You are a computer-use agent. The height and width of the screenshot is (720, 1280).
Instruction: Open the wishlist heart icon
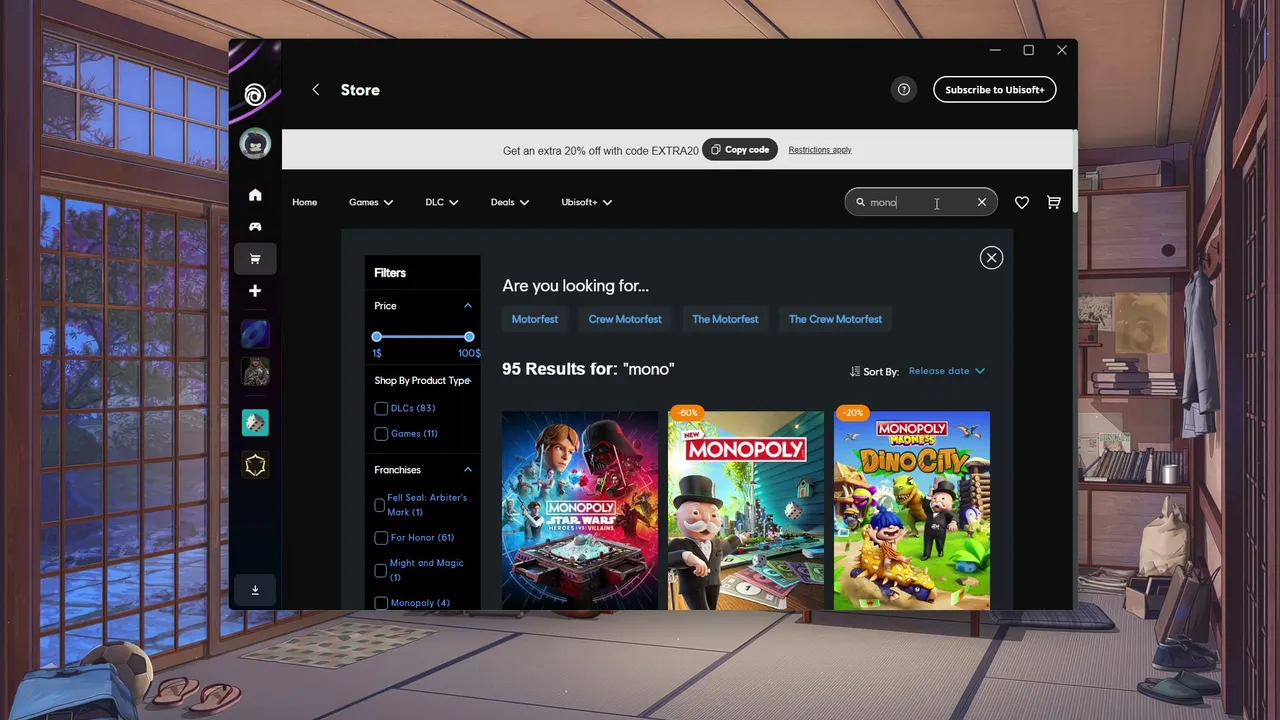(1022, 202)
